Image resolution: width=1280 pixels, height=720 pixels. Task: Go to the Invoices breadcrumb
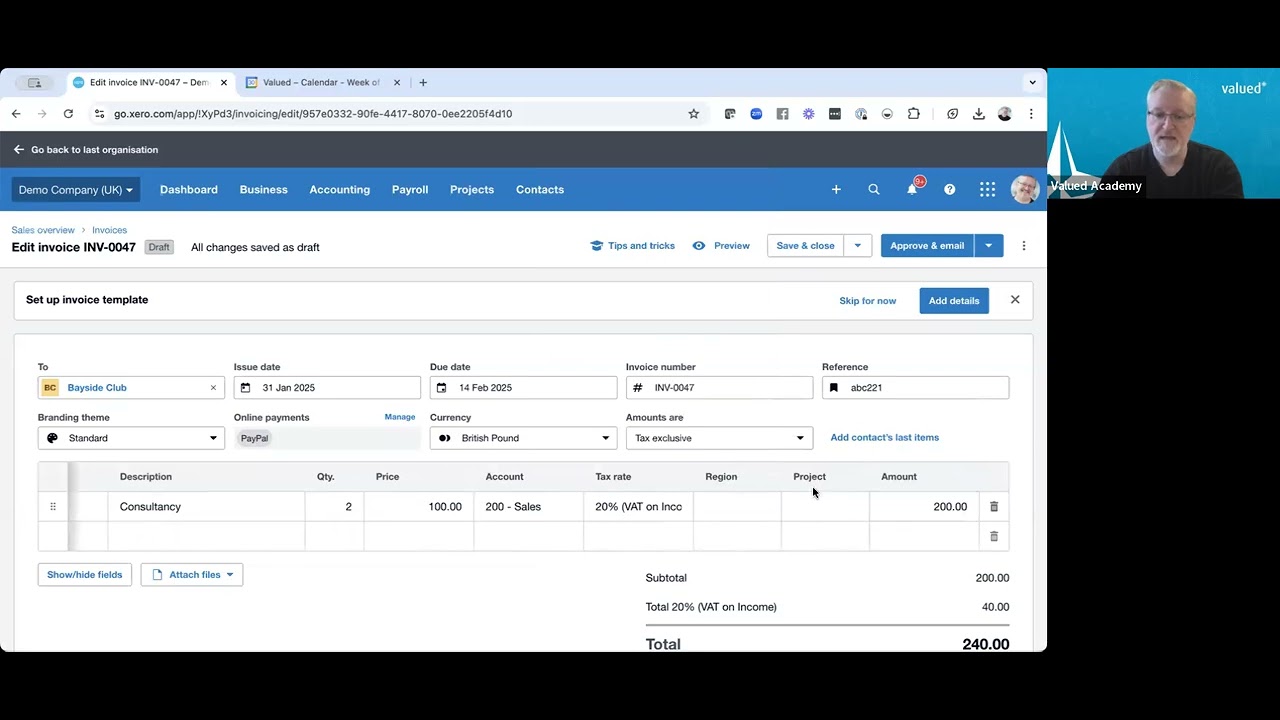pos(110,230)
